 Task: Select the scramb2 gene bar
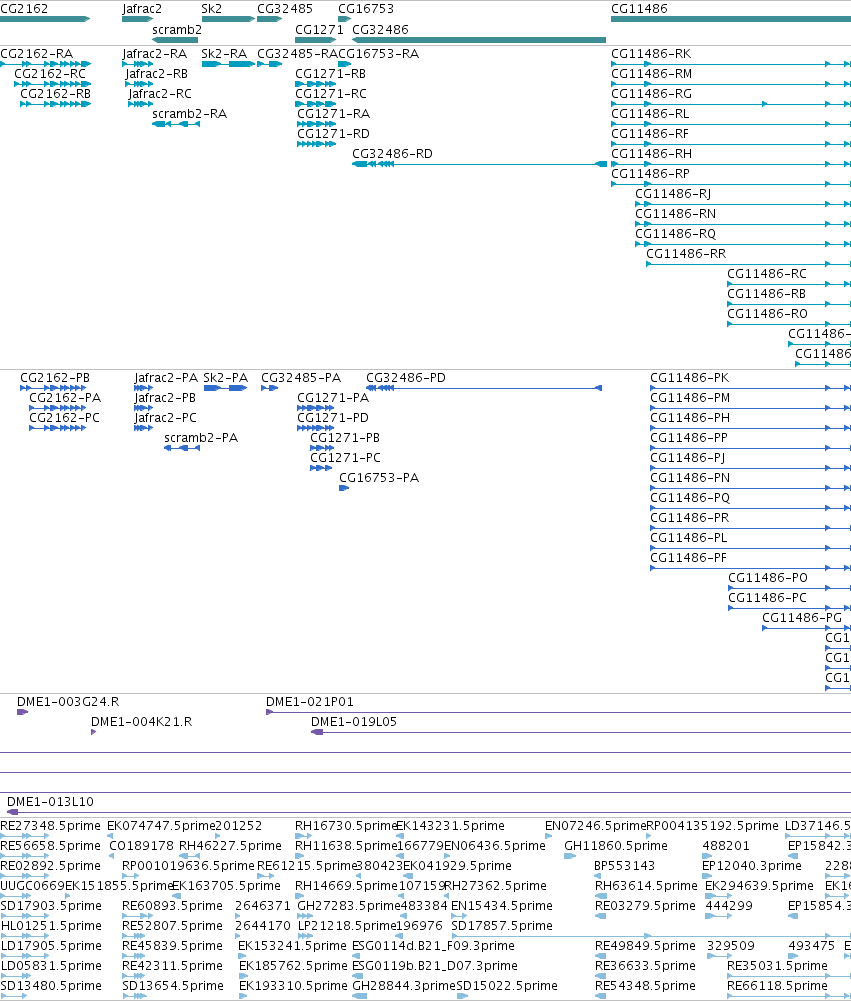(x=175, y=40)
